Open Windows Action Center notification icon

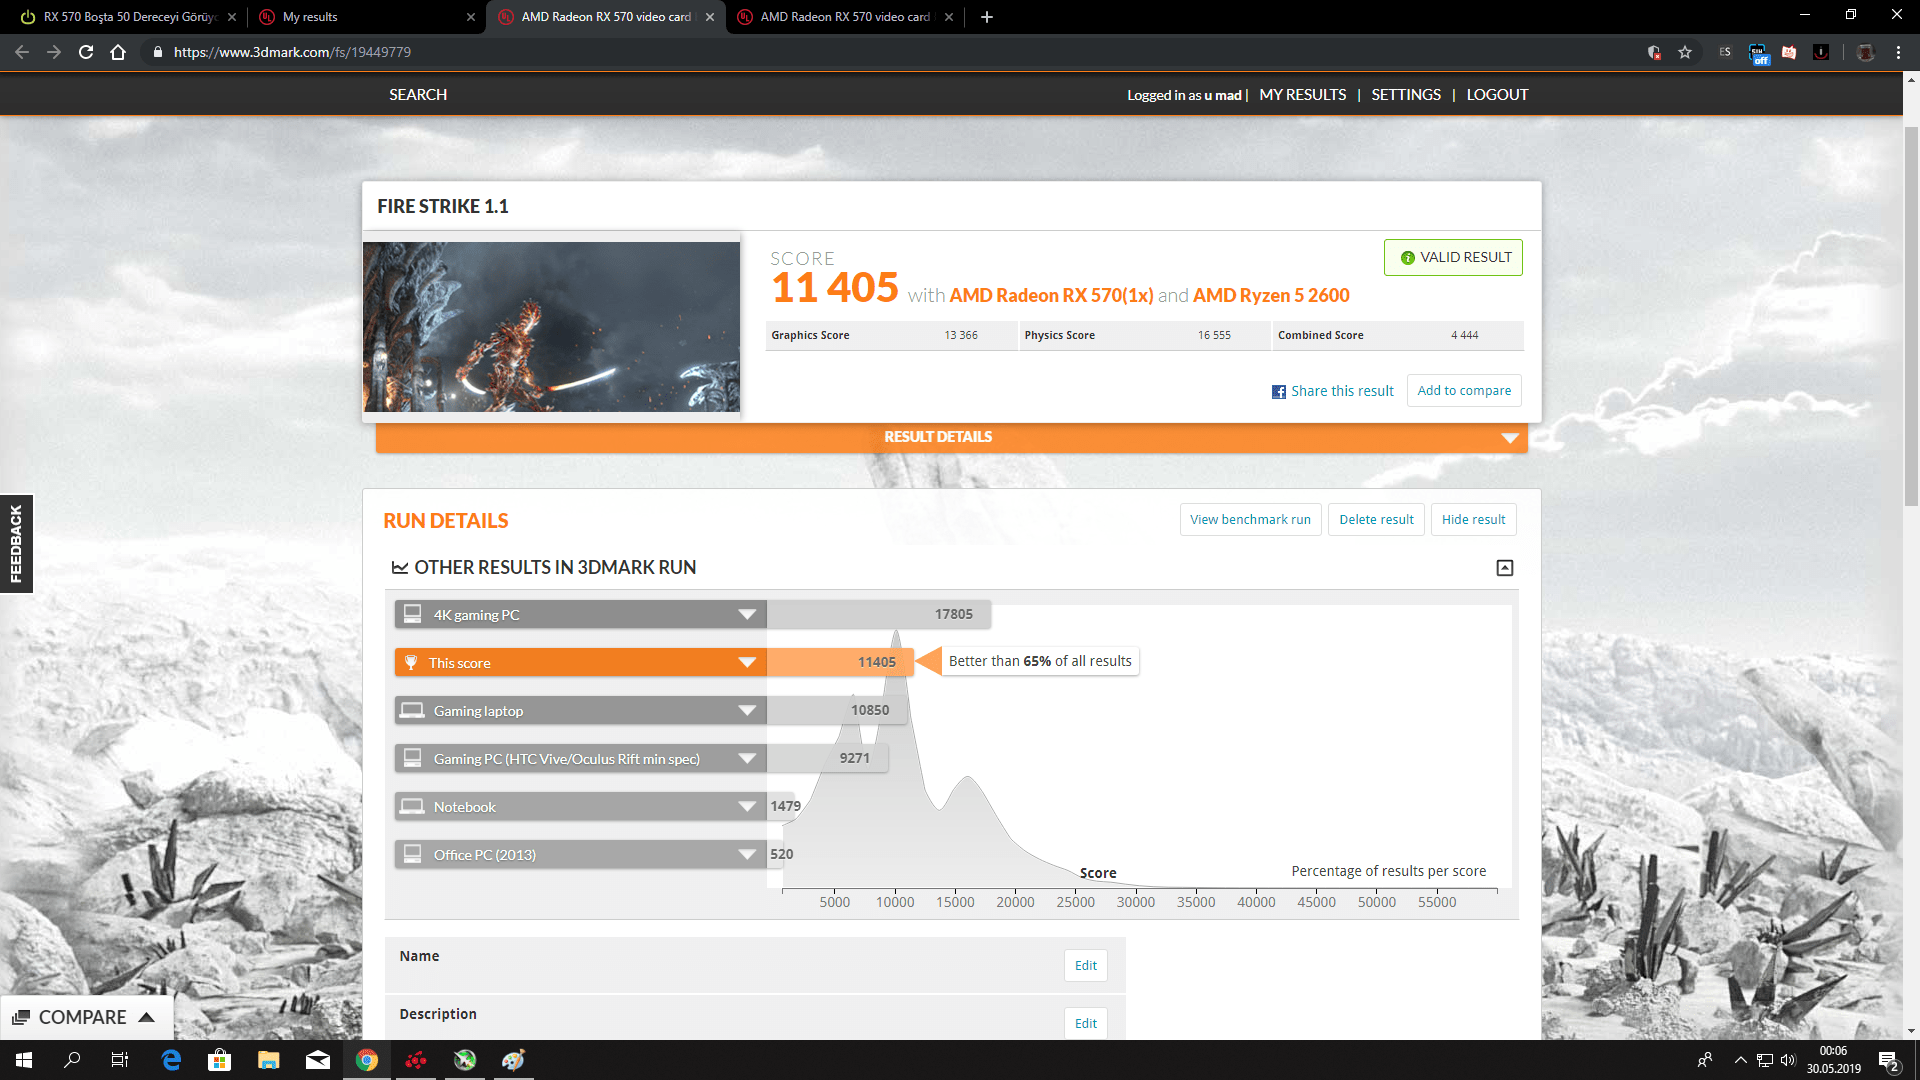coord(1888,1061)
